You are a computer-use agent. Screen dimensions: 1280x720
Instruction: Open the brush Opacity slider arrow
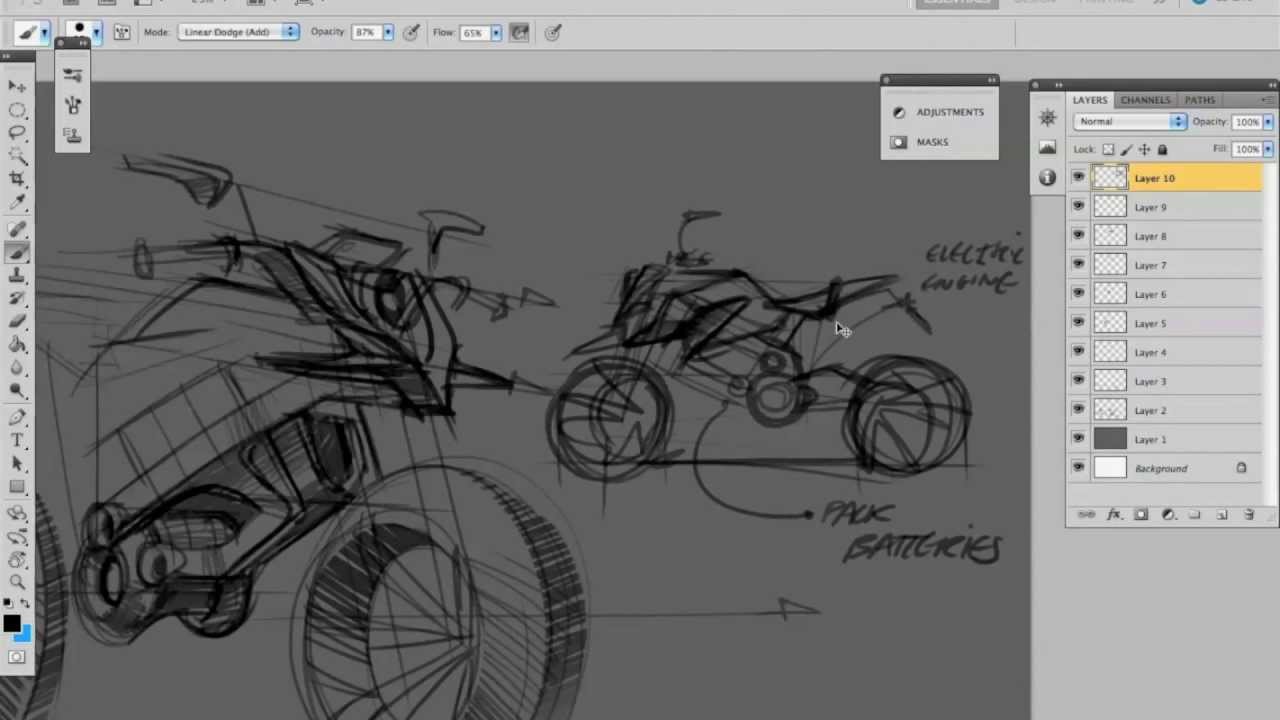(388, 32)
